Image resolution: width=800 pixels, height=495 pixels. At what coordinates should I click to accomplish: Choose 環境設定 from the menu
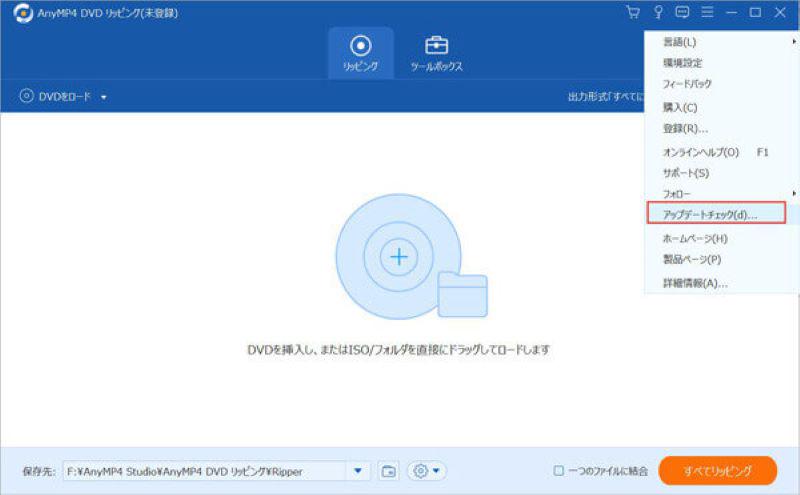pos(683,63)
